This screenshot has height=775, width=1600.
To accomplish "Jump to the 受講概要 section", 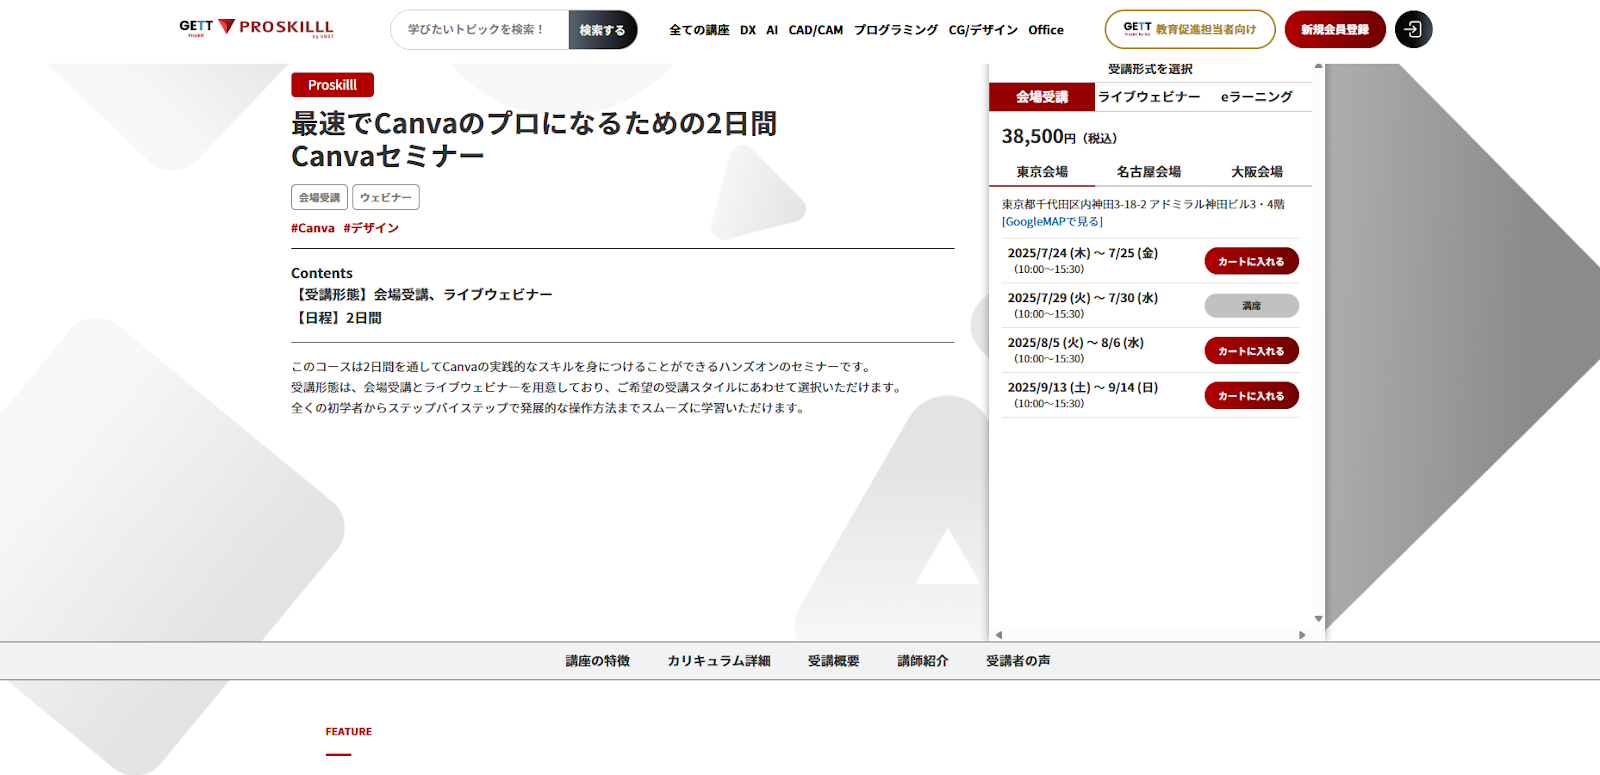I will [x=834, y=661].
